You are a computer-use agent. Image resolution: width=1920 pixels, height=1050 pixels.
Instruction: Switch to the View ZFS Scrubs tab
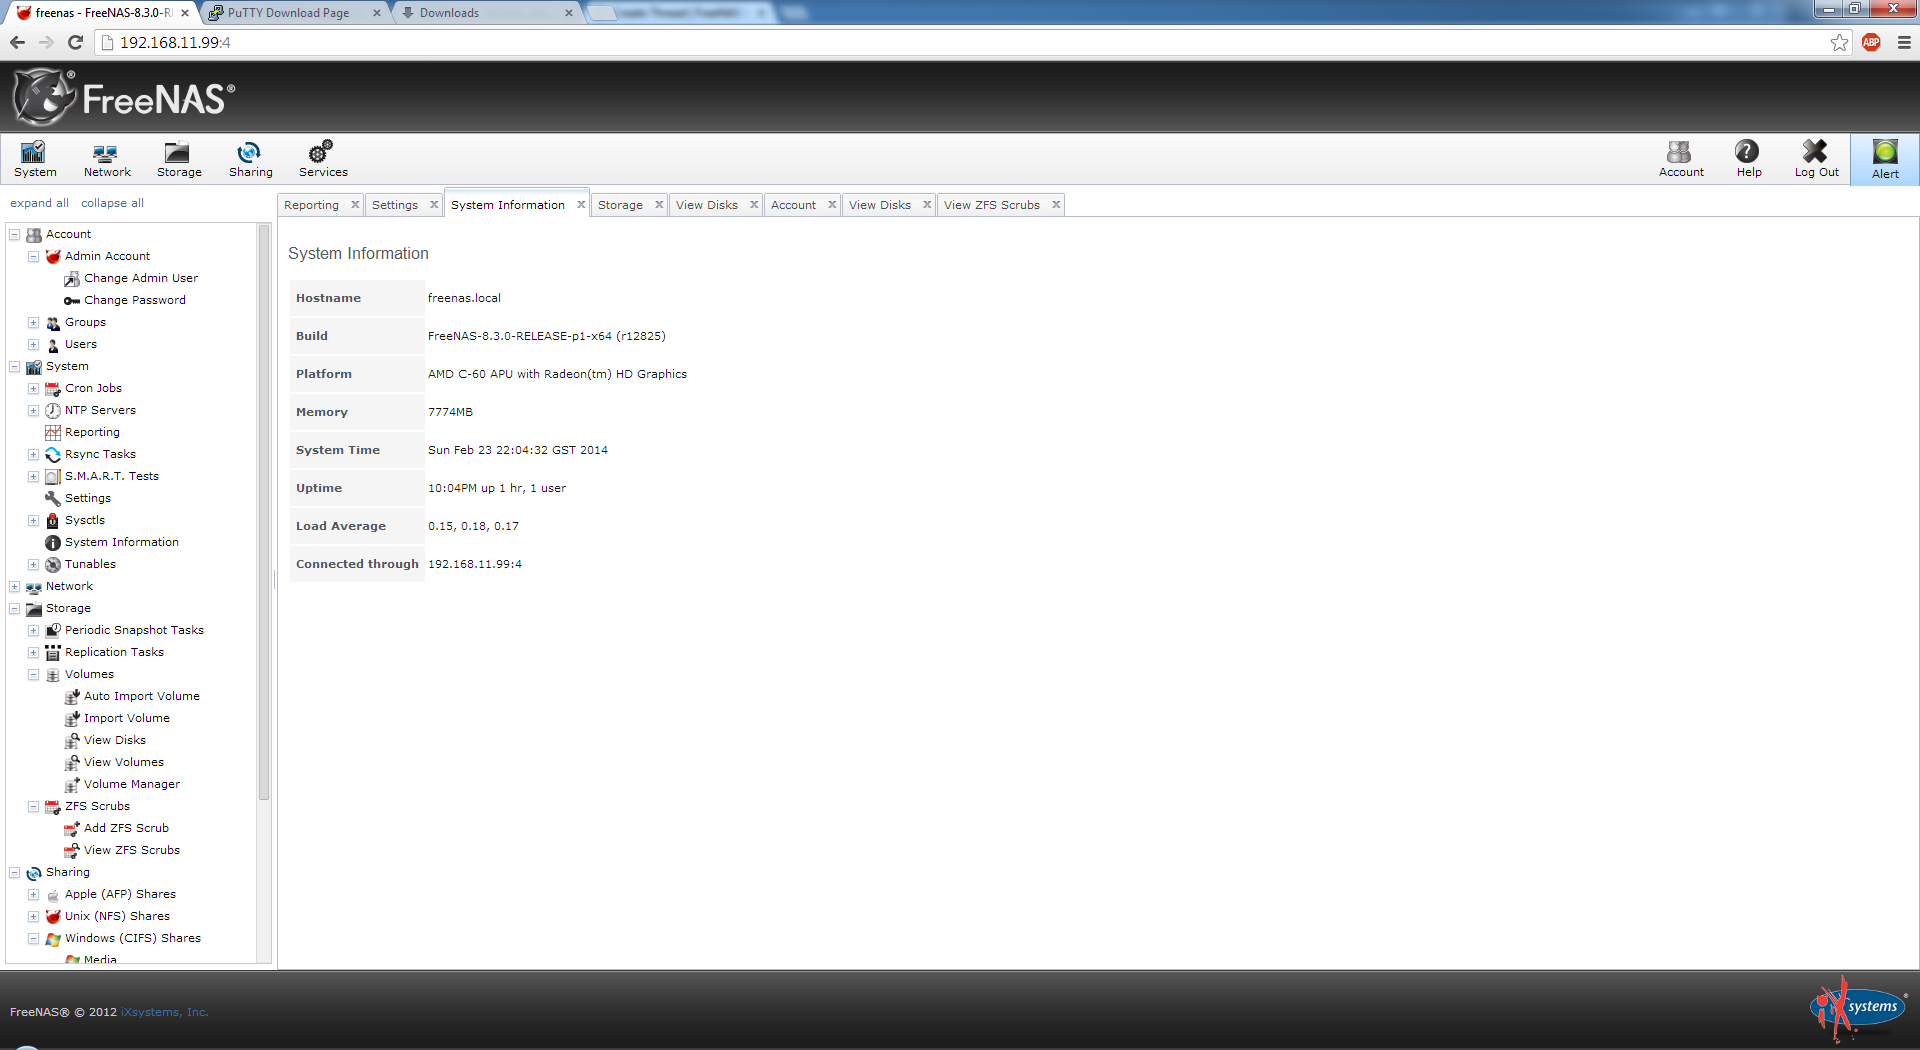[x=991, y=205]
